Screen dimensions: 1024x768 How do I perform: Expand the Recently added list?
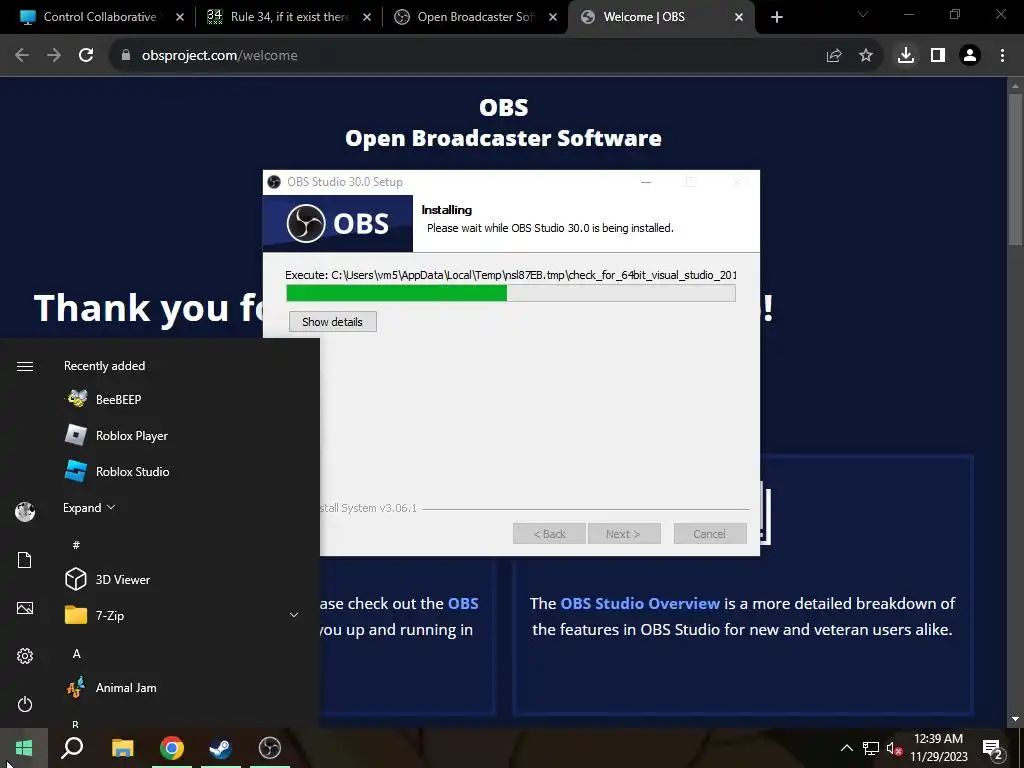89,507
